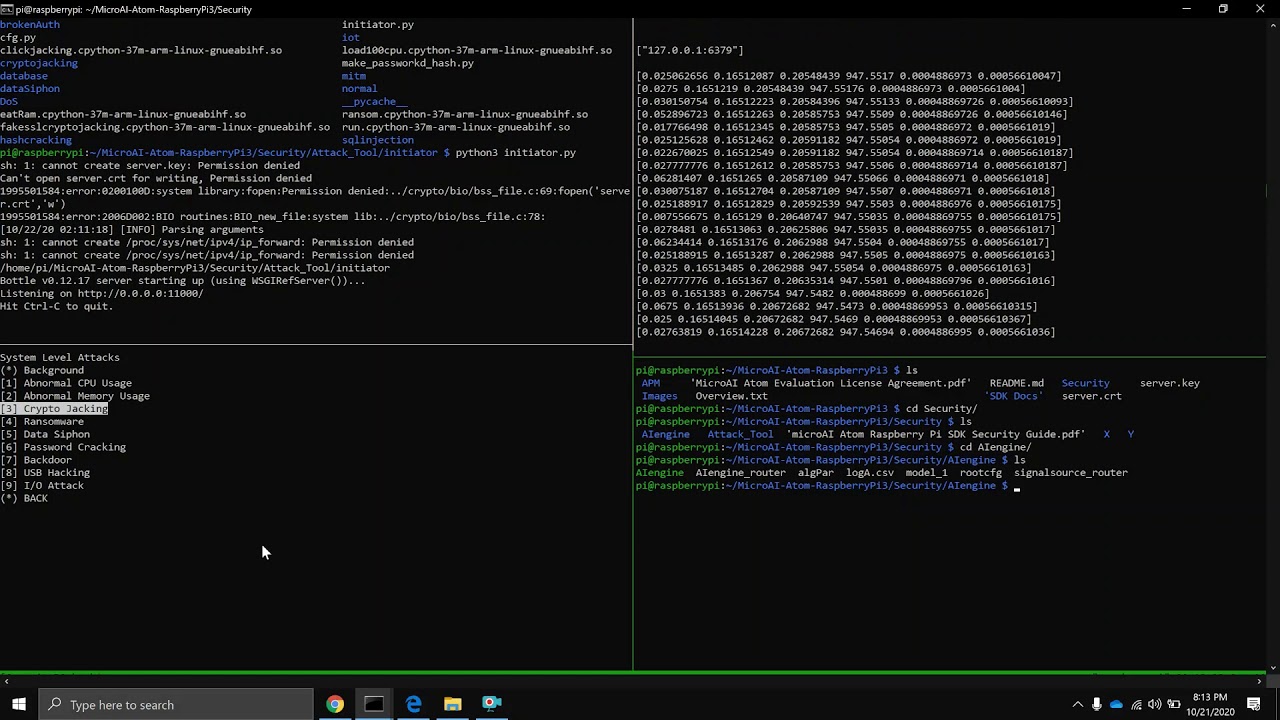The width and height of the screenshot is (1280, 720).
Task: Click server.crt in the right pane listing
Action: coord(1092,396)
